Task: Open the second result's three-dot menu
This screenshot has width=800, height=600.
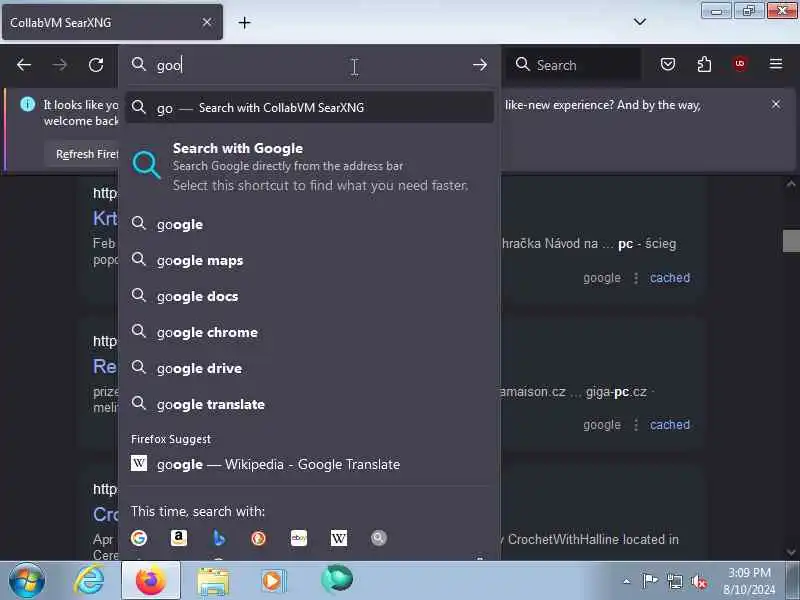Action: pyautogui.click(x=636, y=424)
